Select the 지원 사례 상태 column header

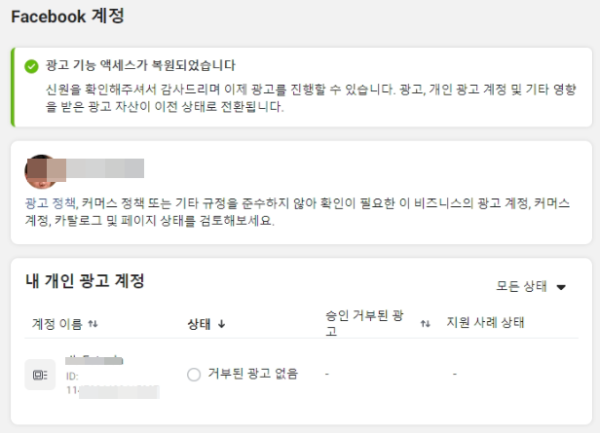(485, 322)
